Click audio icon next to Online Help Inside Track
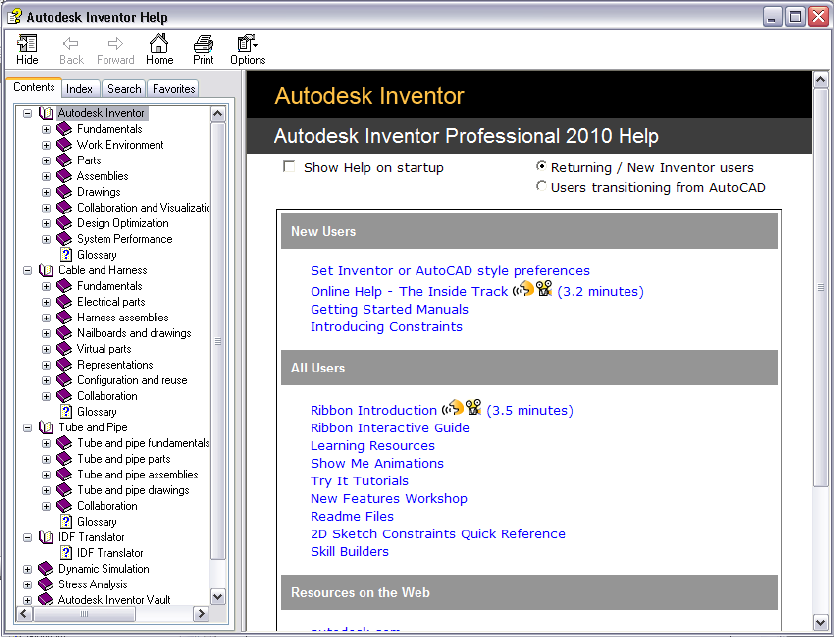This screenshot has width=834, height=637. pyautogui.click(x=523, y=289)
